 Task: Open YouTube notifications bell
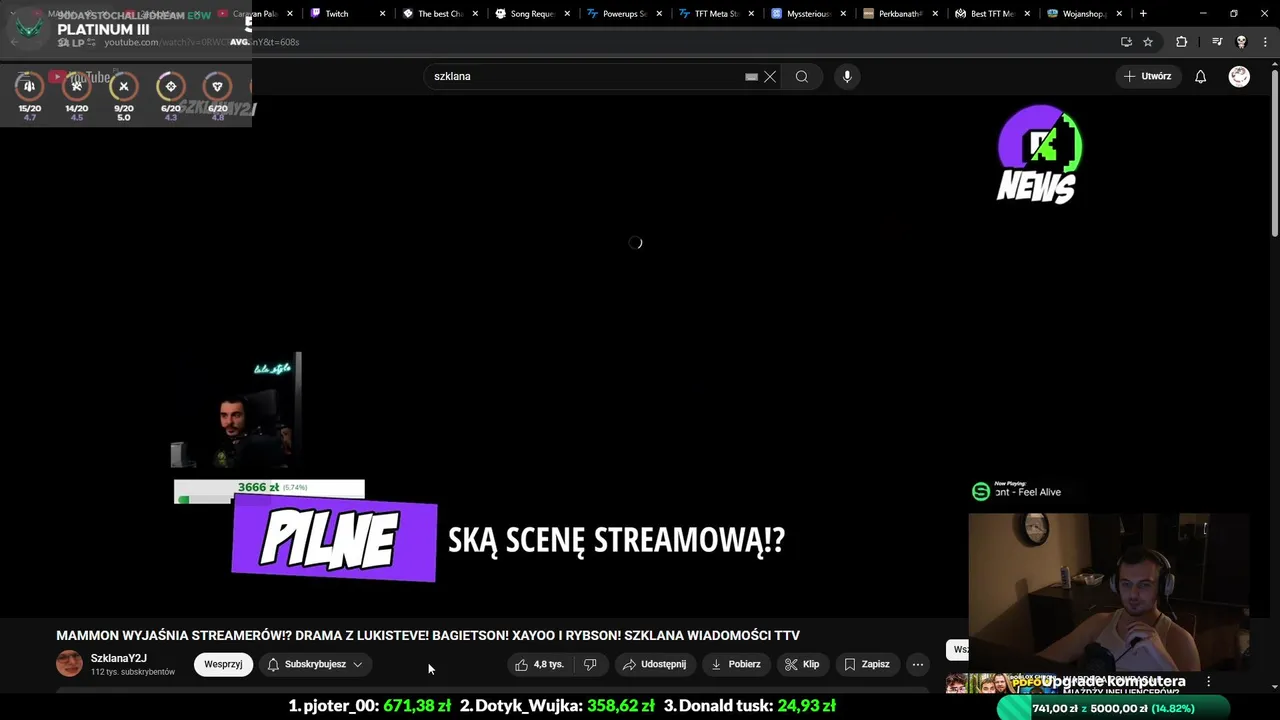[x=1201, y=76]
